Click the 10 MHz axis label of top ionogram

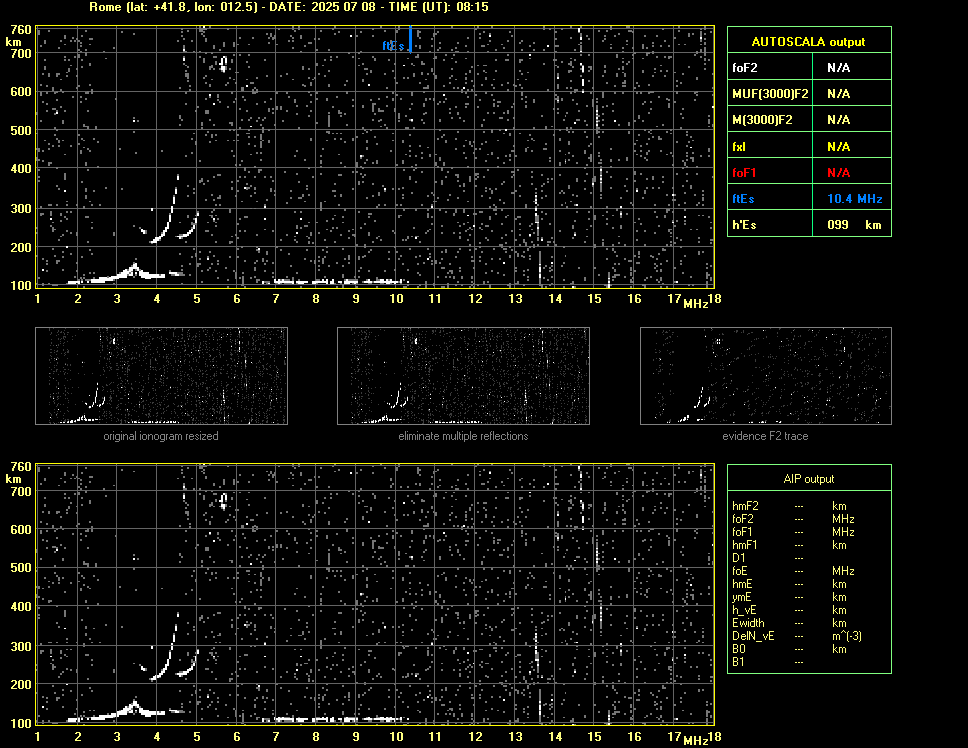[396, 299]
